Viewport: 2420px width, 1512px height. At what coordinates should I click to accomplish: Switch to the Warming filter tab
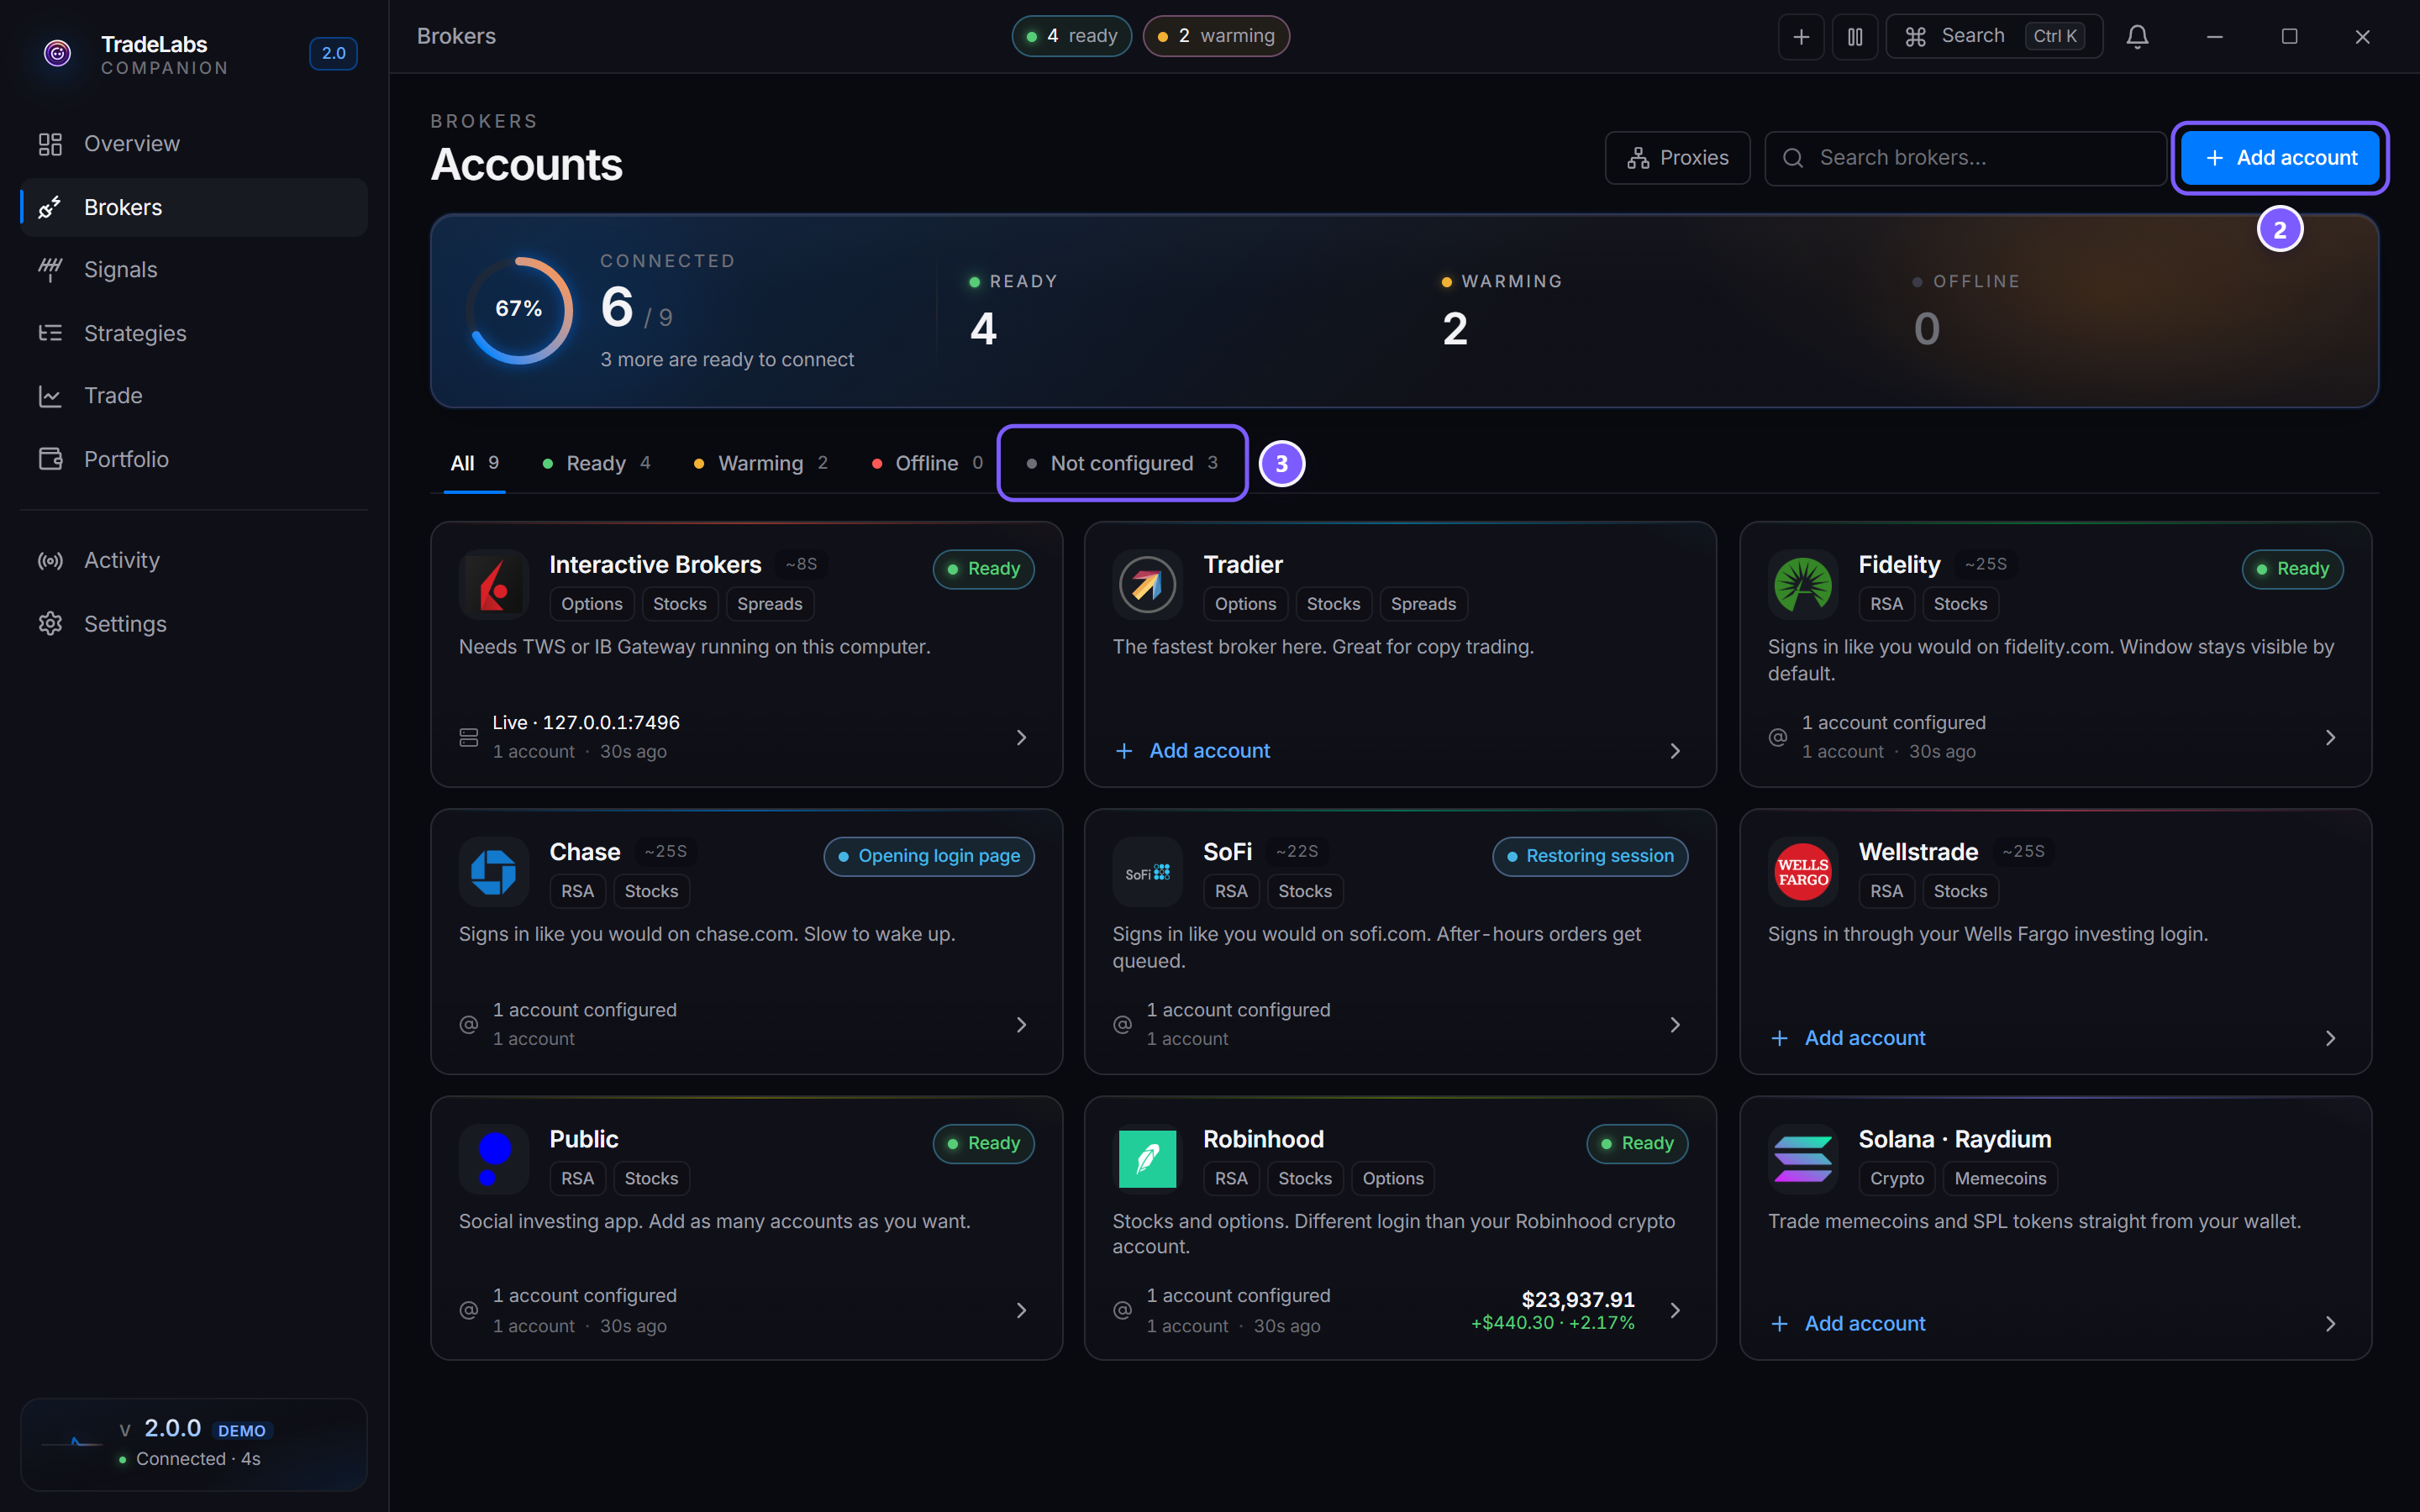[x=761, y=463]
